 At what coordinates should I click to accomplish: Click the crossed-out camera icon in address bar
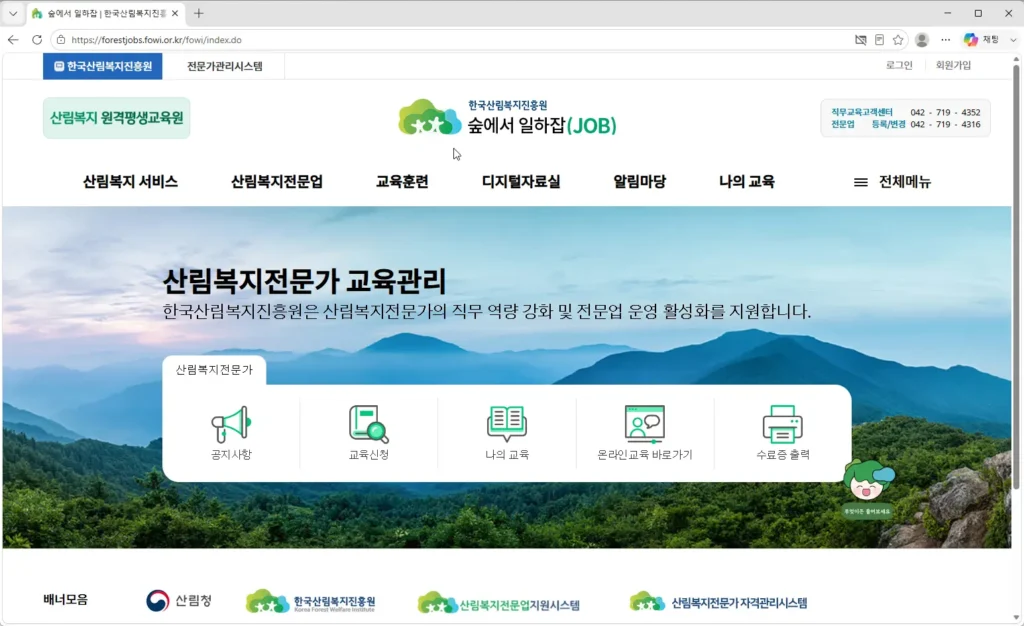[861, 40]
